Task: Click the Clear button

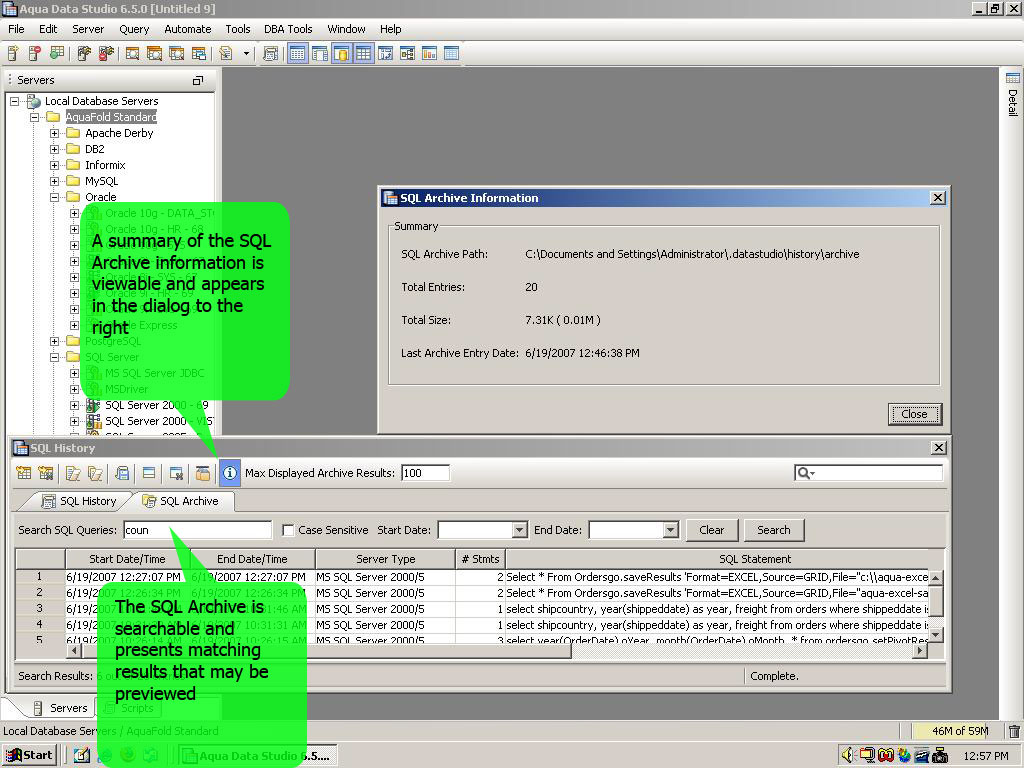Action: pyautogui.click(x=712, y=530)
